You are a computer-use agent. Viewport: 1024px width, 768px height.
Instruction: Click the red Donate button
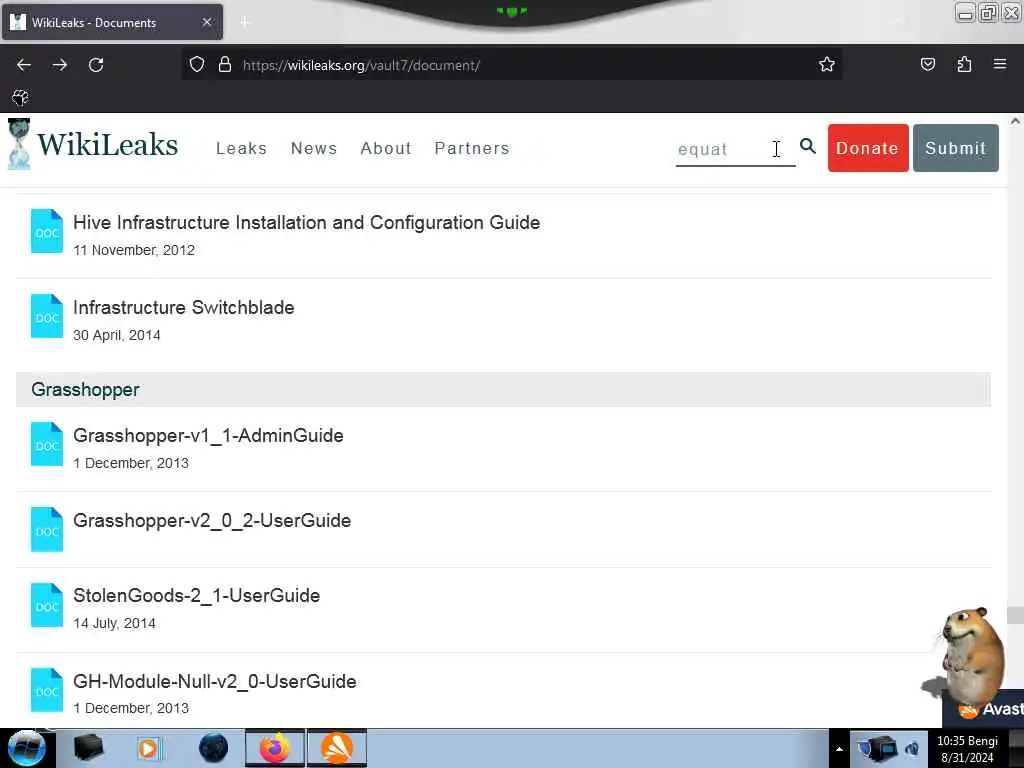[868, 148]
